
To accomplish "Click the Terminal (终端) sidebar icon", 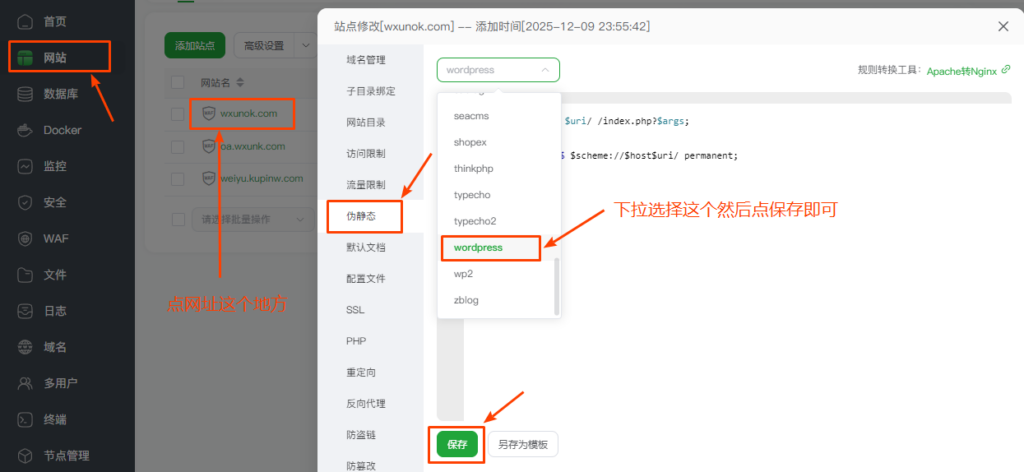I will pos(25,419).
